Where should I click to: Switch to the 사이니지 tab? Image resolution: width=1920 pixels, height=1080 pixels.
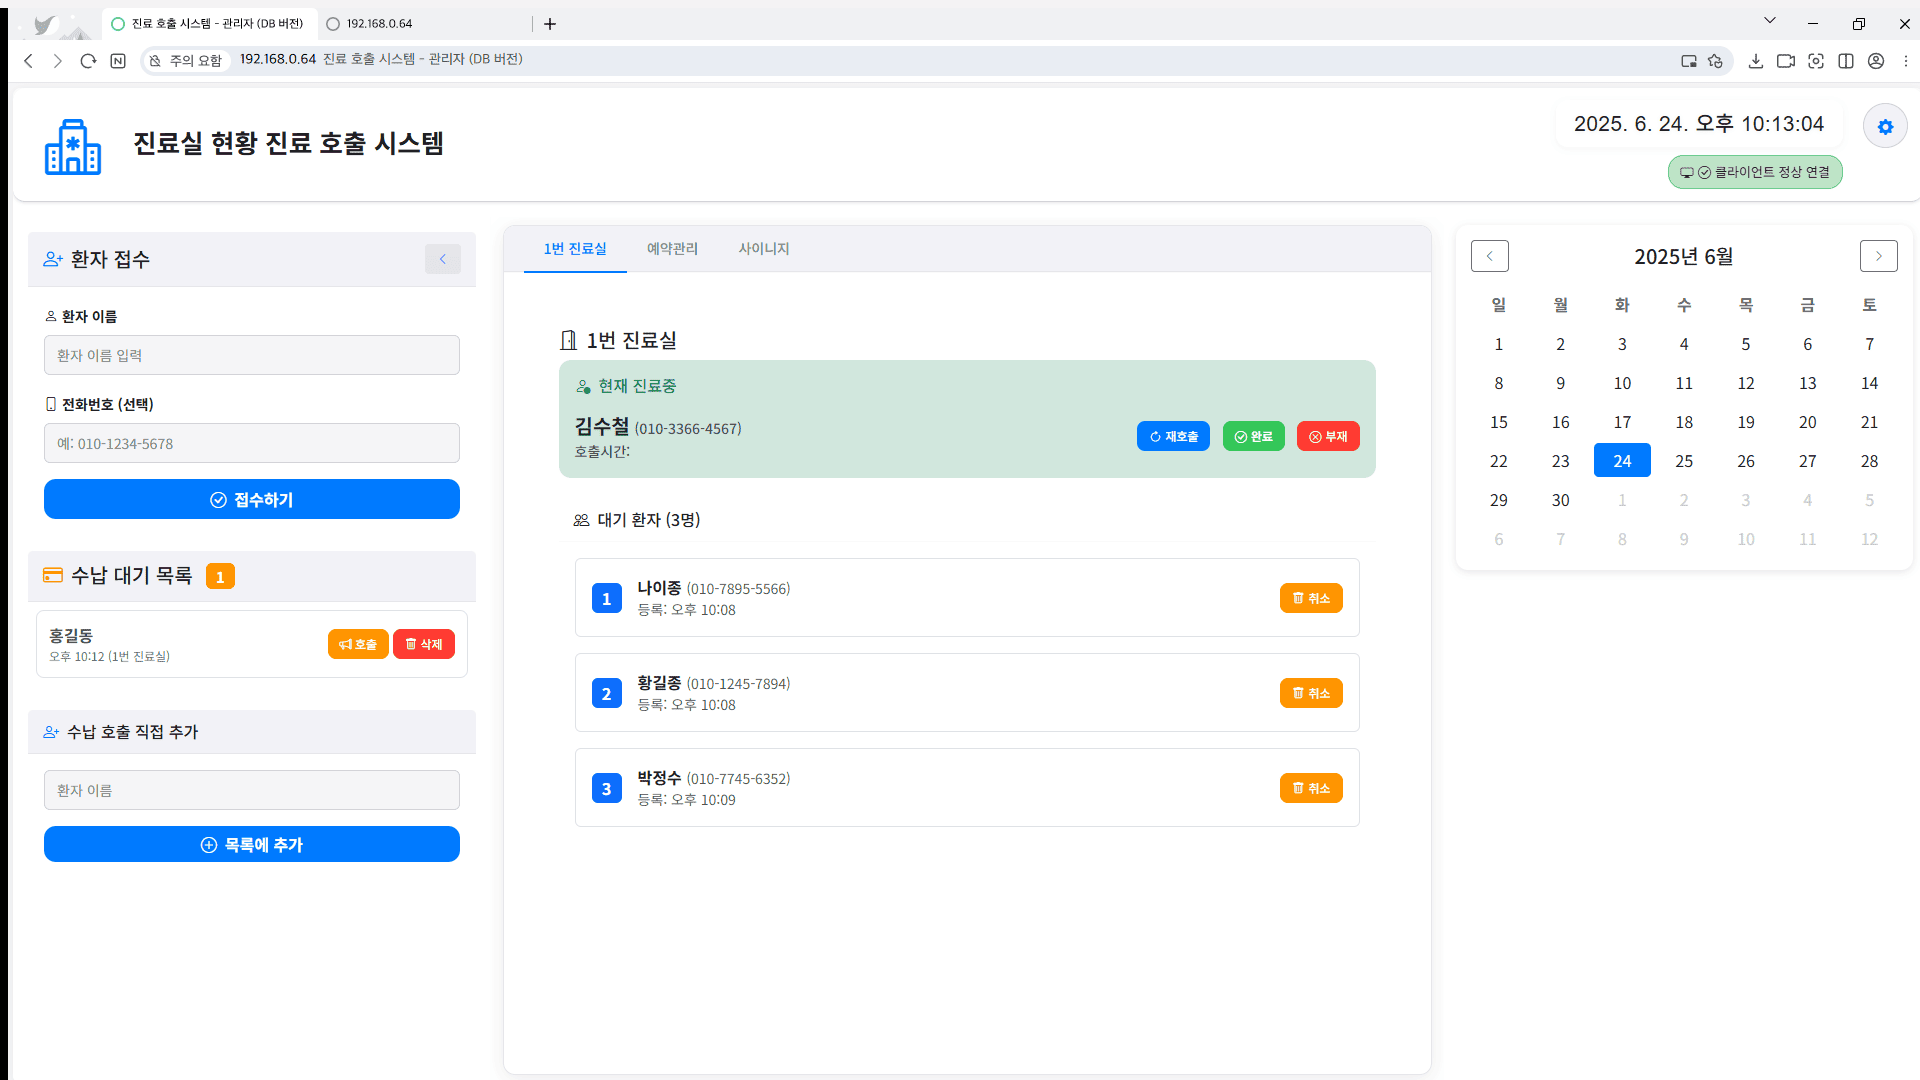[x=764, y=248]
